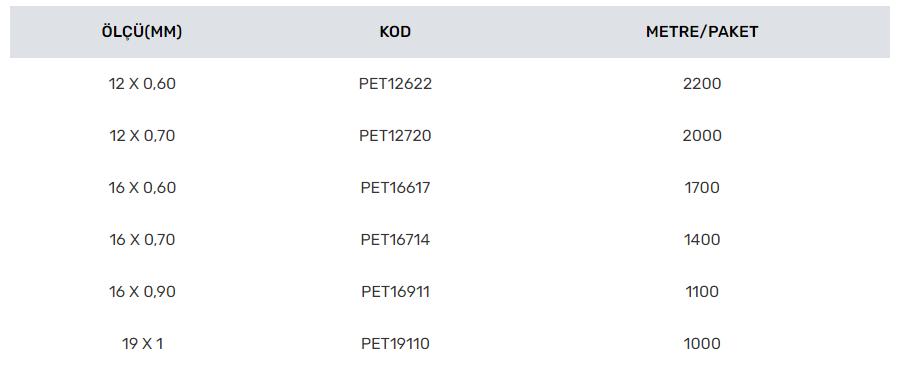Screen dimensions: 902x386
Task: Select the 16 X 0,70 size cell
Action: tap(142, 240)
